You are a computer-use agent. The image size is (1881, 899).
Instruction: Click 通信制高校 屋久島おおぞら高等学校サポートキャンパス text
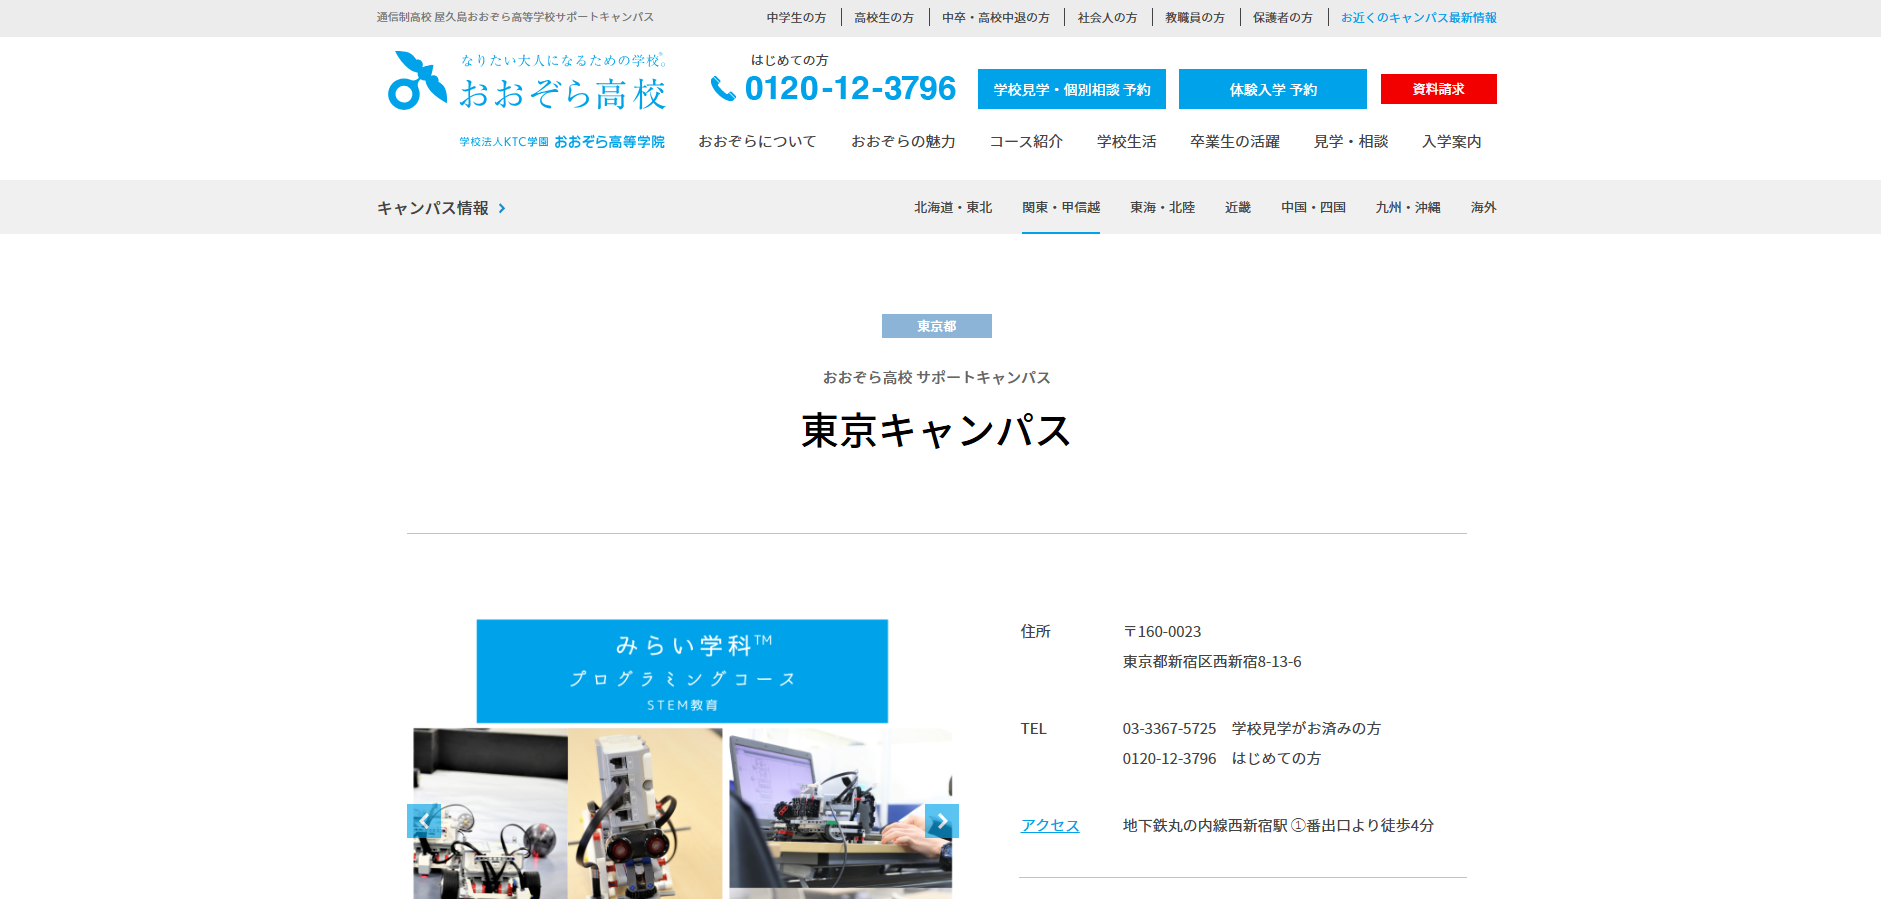tap(515, 17)
